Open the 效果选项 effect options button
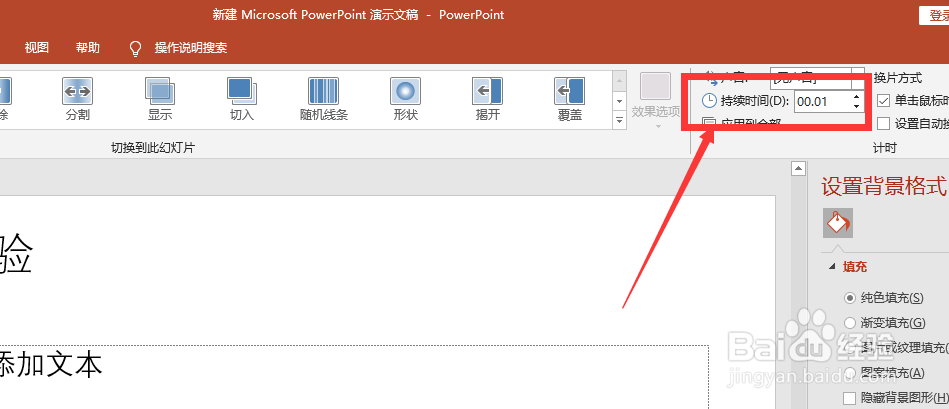The image size is (949, 409). tap(656, 100)
